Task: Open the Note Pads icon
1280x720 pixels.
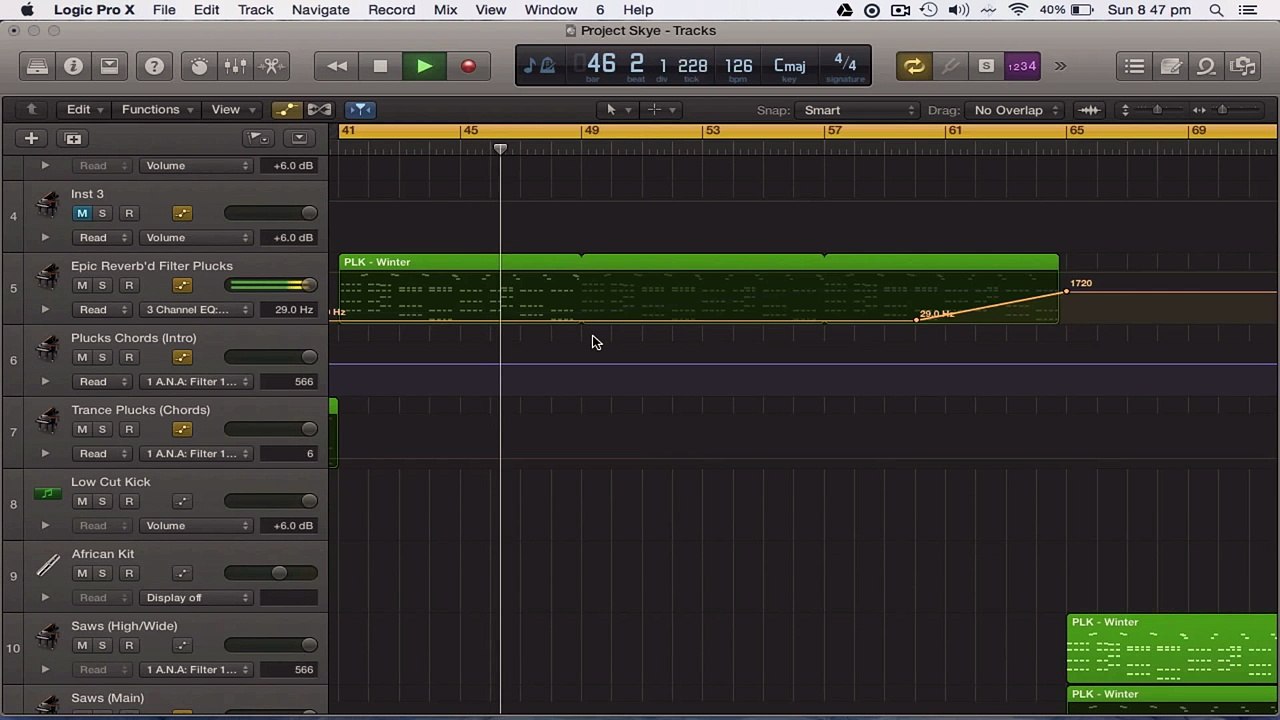Action: [1170, 66]
